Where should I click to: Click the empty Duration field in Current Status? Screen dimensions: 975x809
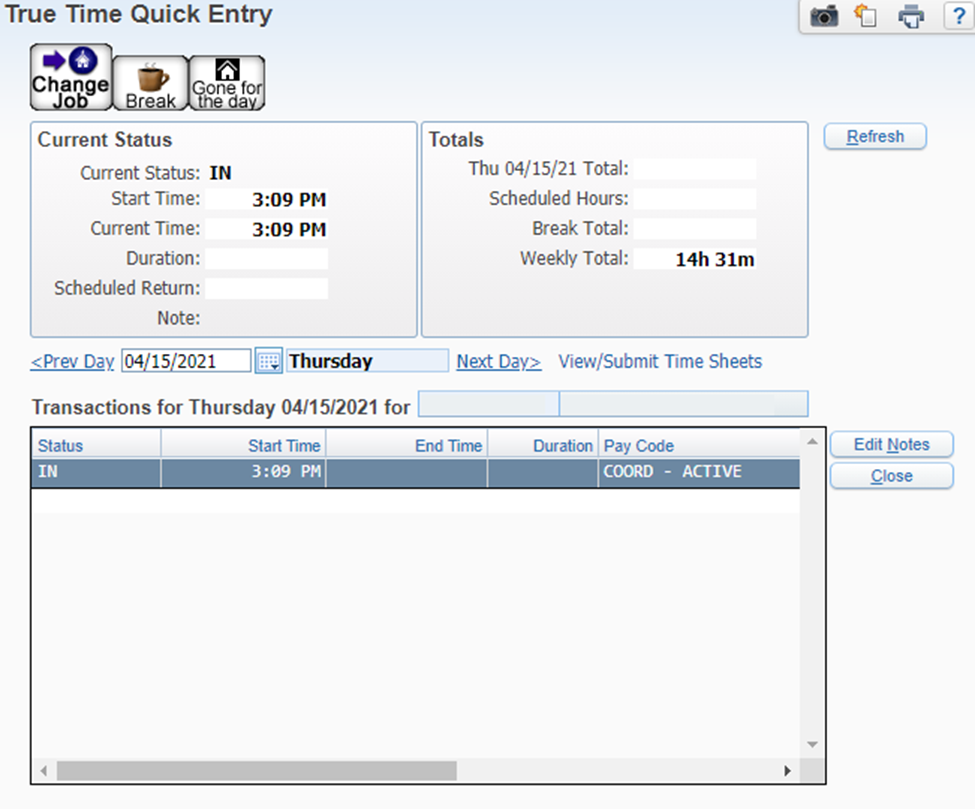pos(266,259)
